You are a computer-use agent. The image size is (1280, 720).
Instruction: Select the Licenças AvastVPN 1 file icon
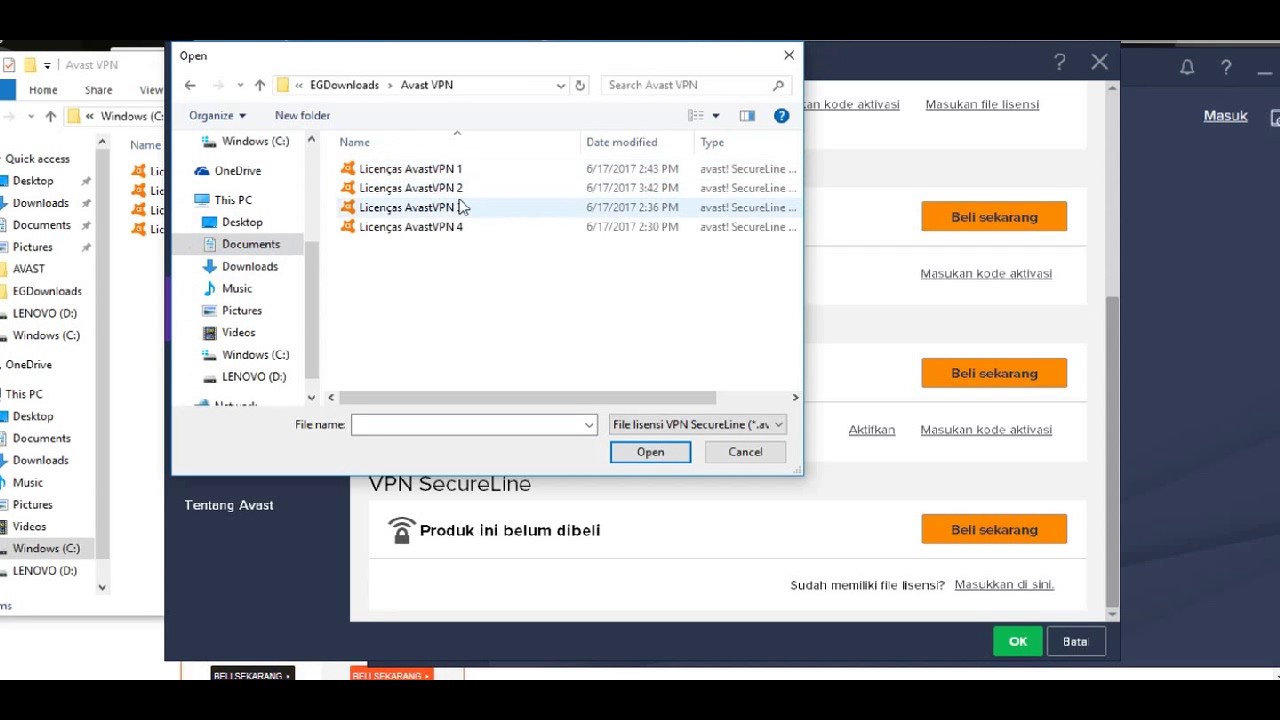348,168
